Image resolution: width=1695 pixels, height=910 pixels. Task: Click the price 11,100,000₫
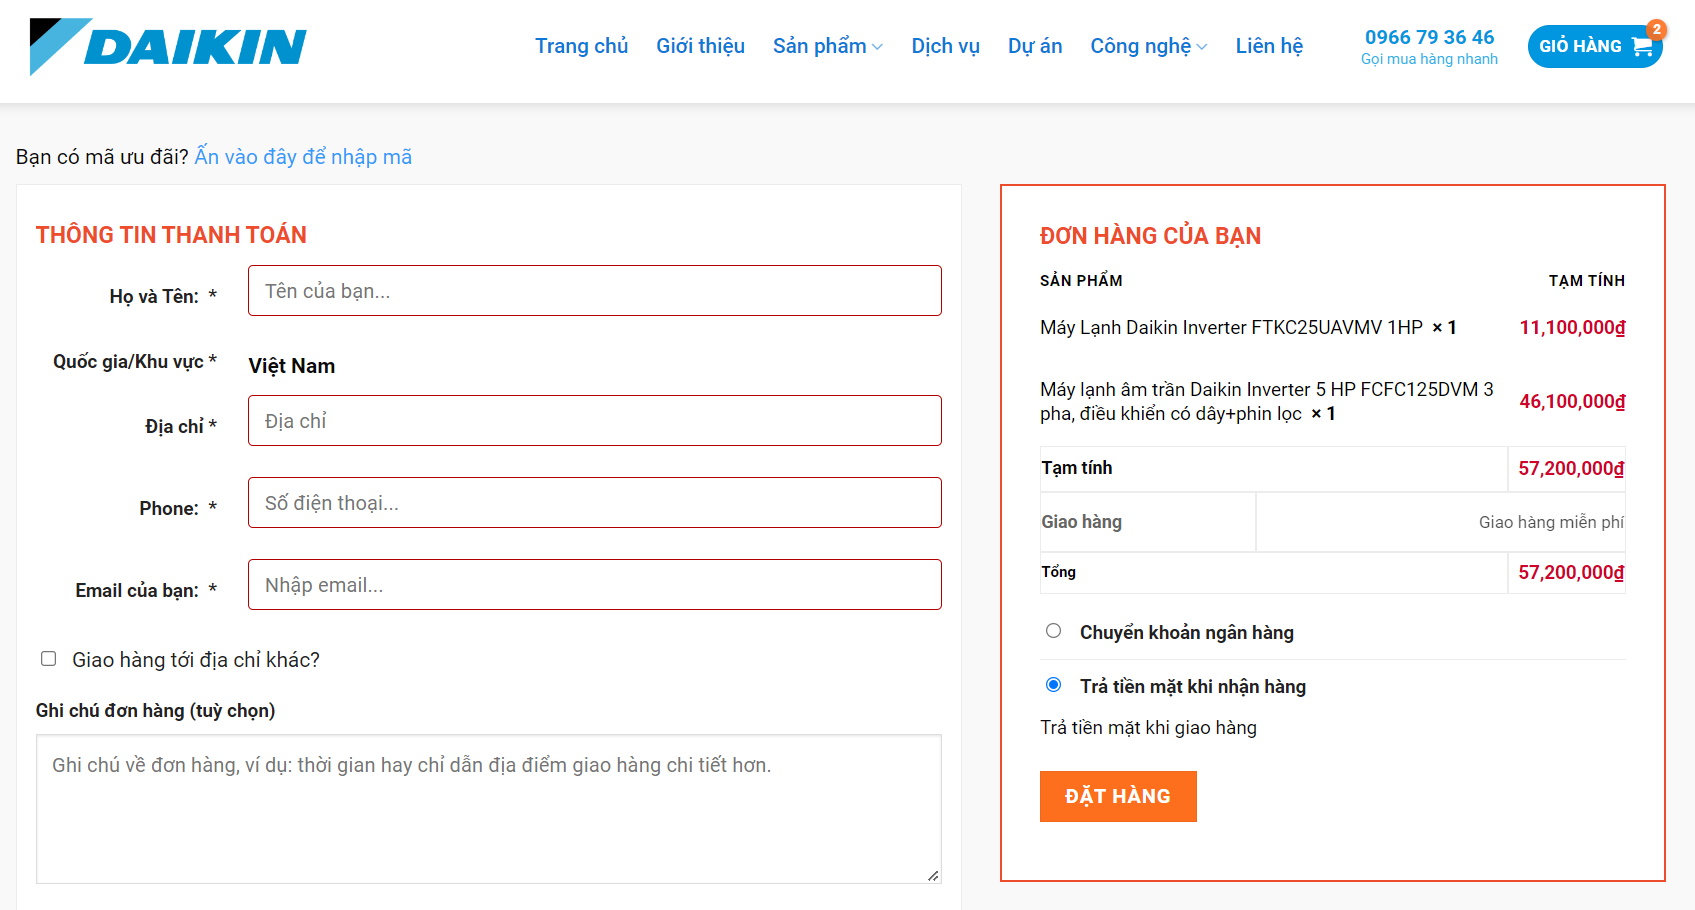1572,328
